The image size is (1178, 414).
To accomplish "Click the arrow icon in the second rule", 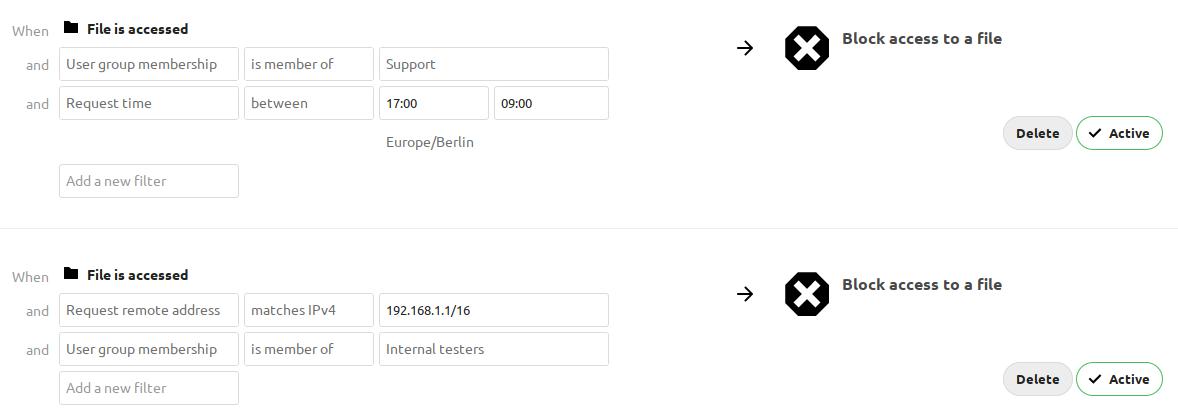I will 744,294.
